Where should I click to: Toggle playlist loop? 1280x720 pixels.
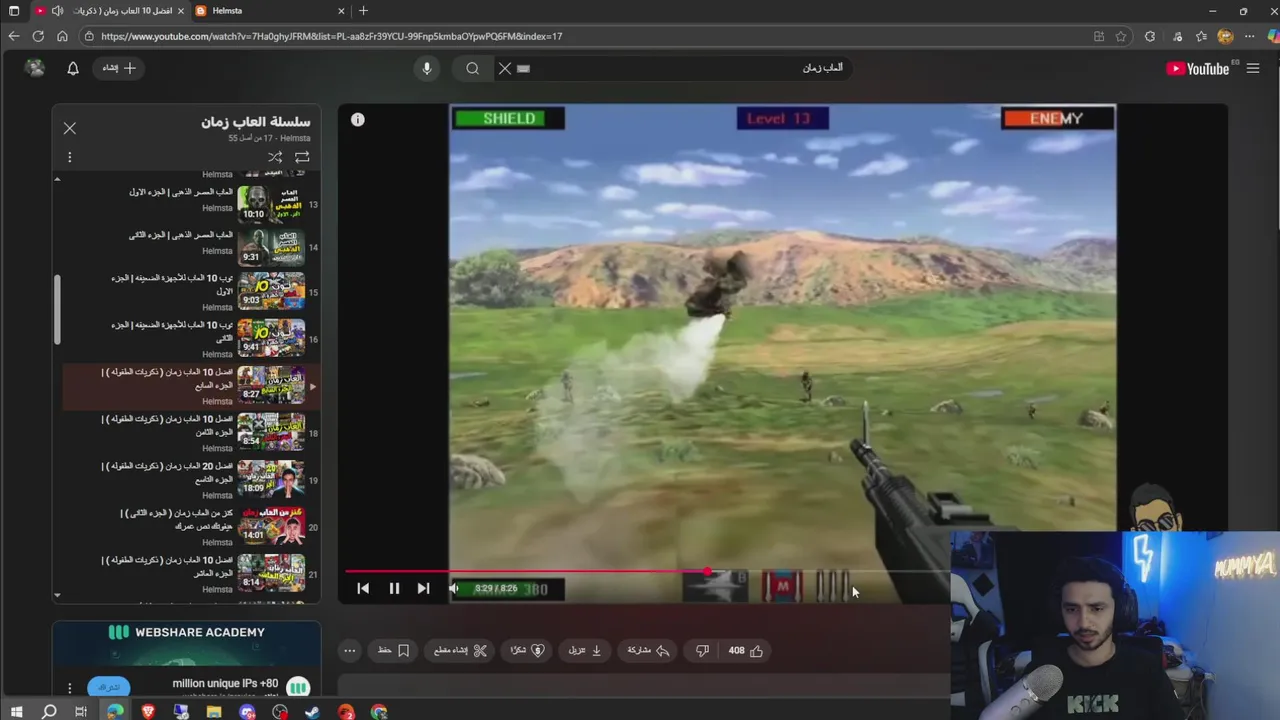point(302,157)
